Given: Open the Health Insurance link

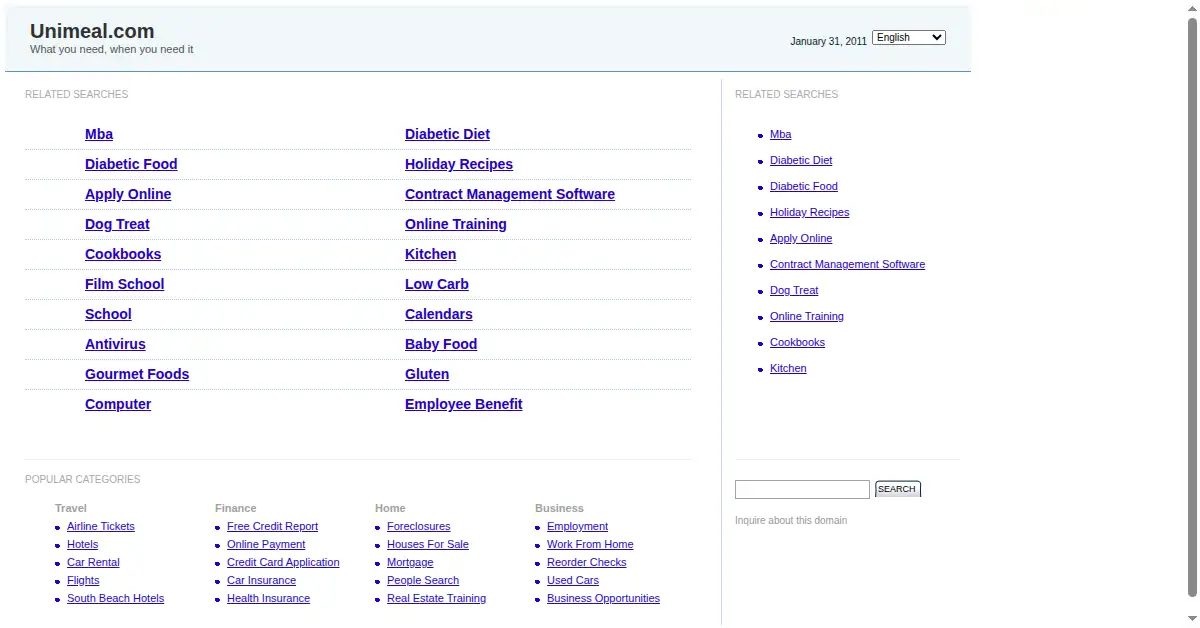Looking at the screenshot, I should coord(269,598).
